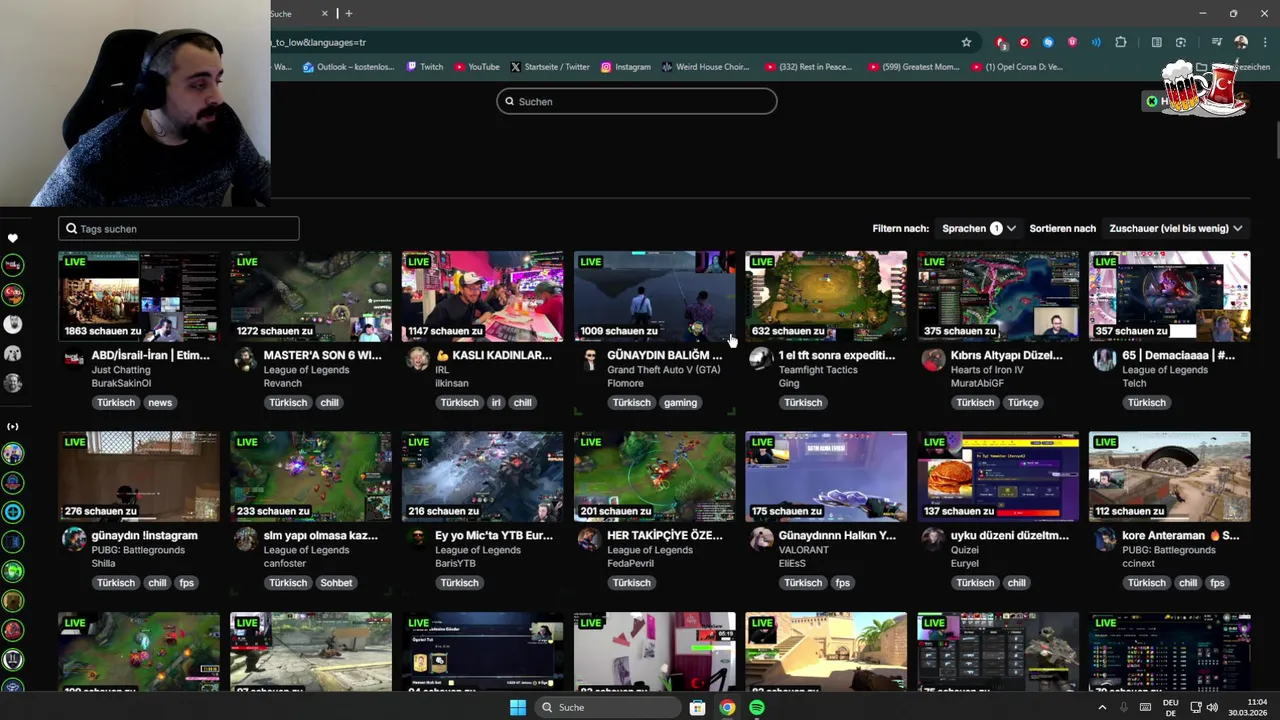This screenshot has width=1280, height=720.
Task: Open ilkinsan's avatar beside KASLI KADINLAR
Action: (418, 359)
